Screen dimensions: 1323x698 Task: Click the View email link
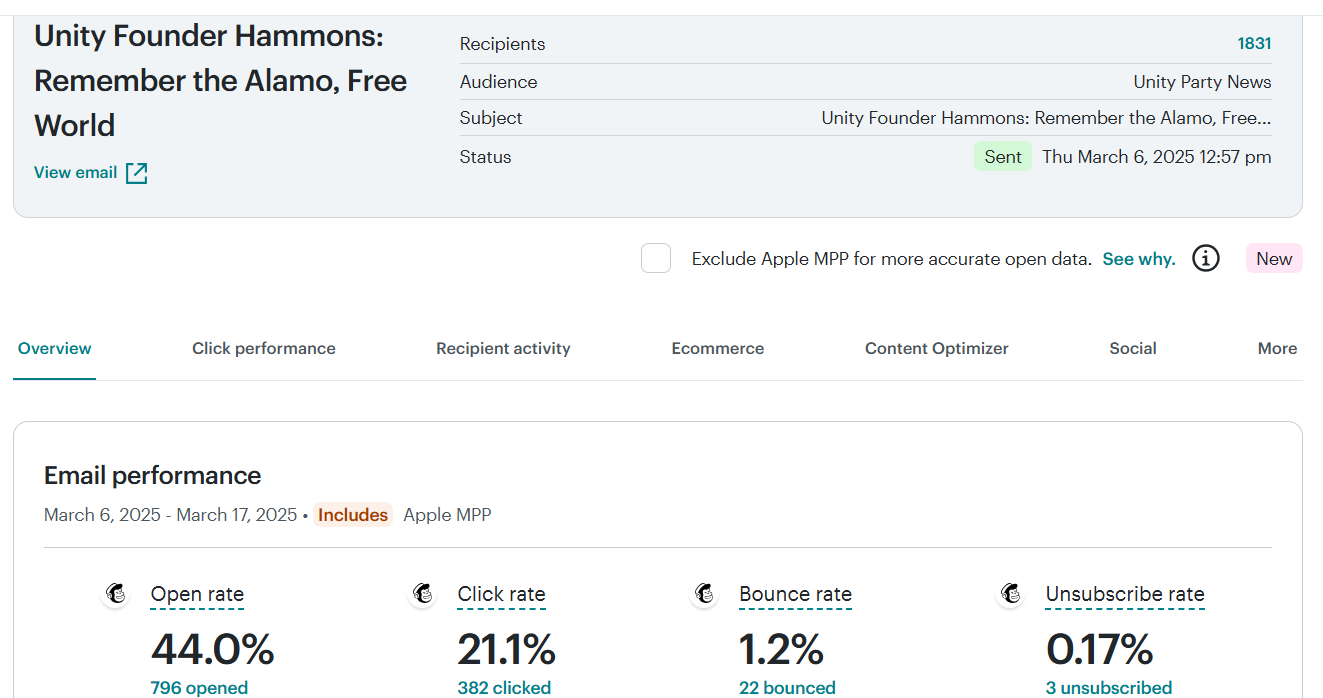click(x=76, y=173)
